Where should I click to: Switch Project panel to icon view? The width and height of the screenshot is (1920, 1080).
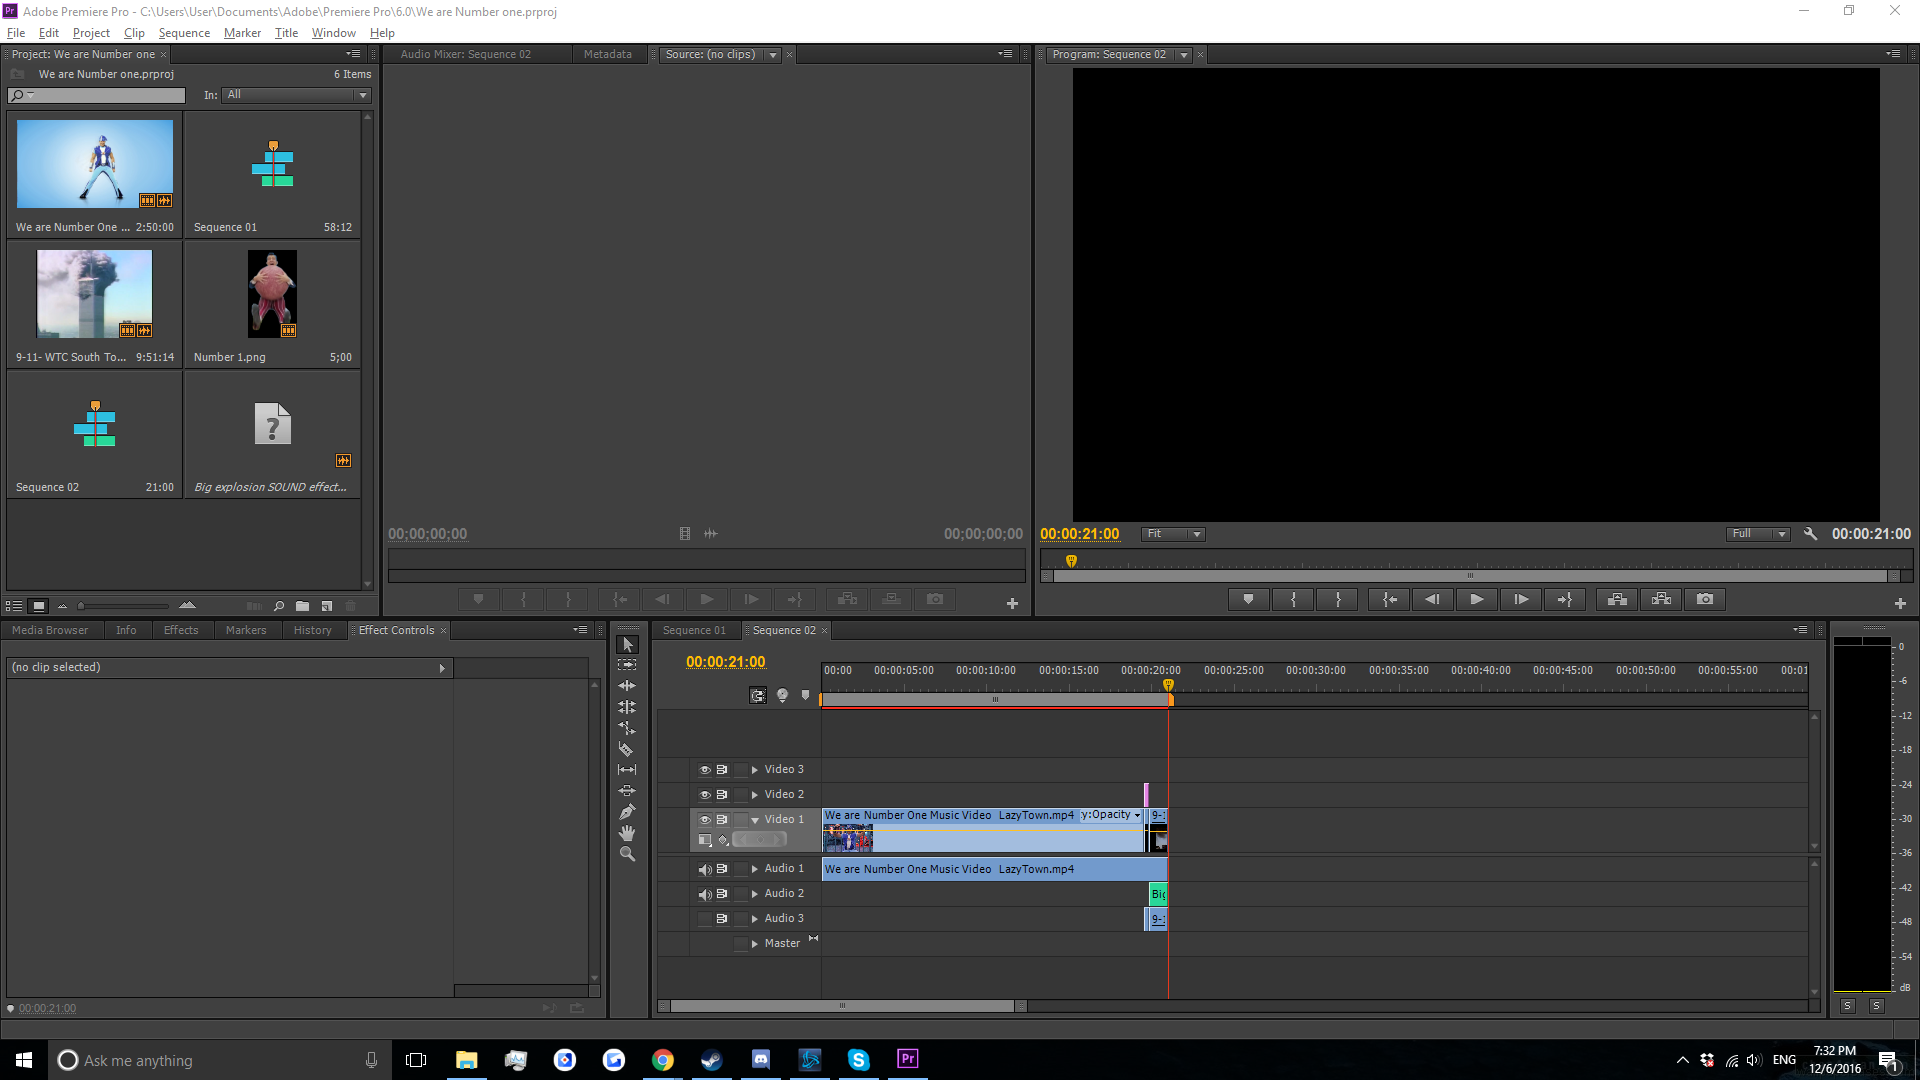(x=39, y=606)
